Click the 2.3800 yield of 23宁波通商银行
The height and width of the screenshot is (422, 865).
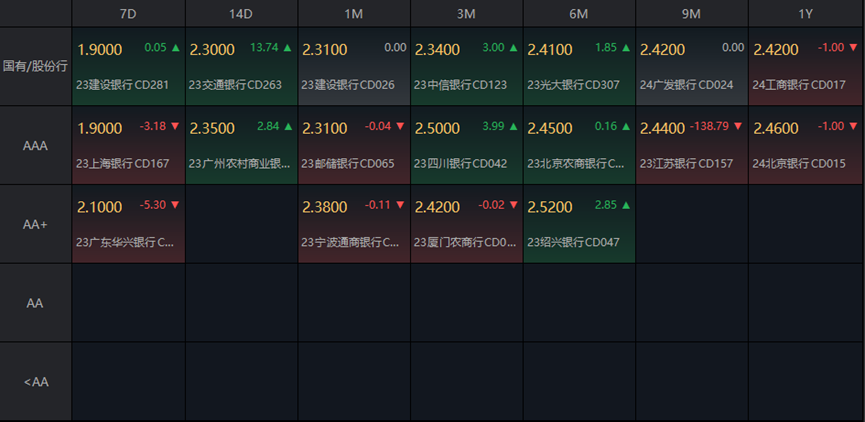pos(325,207)
